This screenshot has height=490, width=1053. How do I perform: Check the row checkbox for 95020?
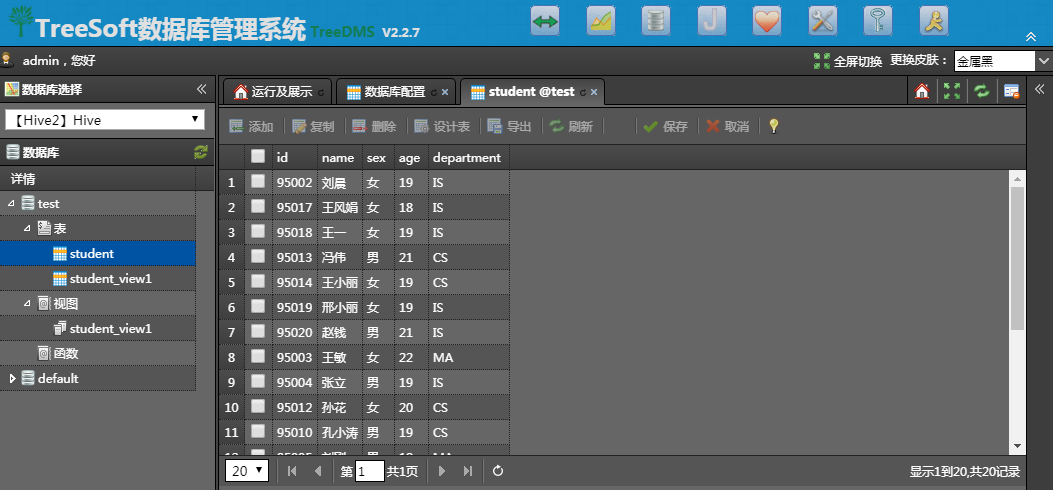coord(258,331)
